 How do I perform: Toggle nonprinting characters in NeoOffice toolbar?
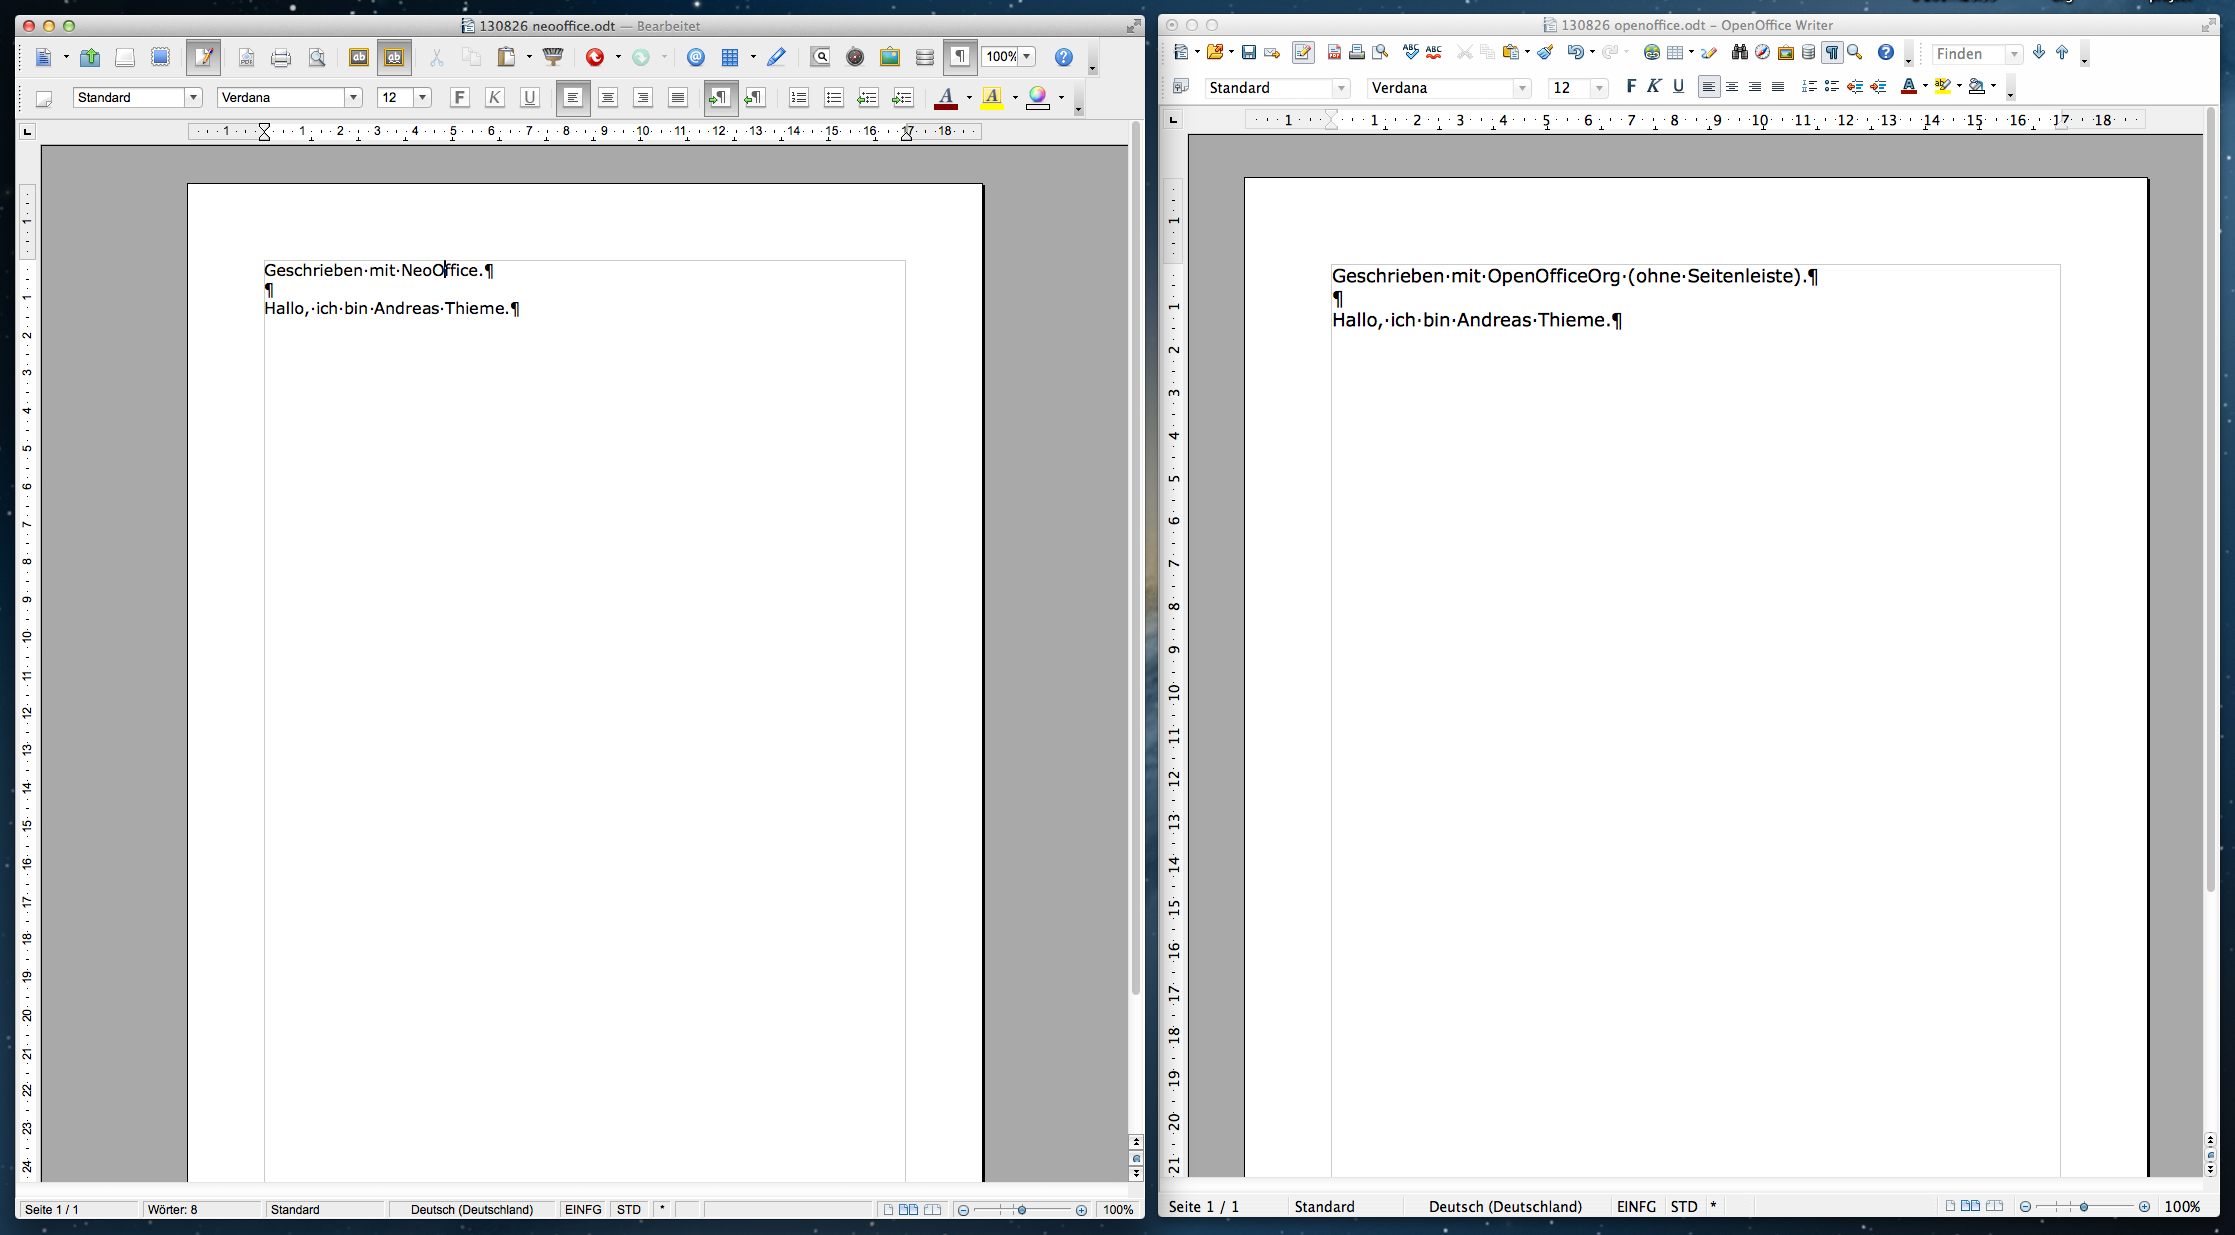tap(960, 57)
